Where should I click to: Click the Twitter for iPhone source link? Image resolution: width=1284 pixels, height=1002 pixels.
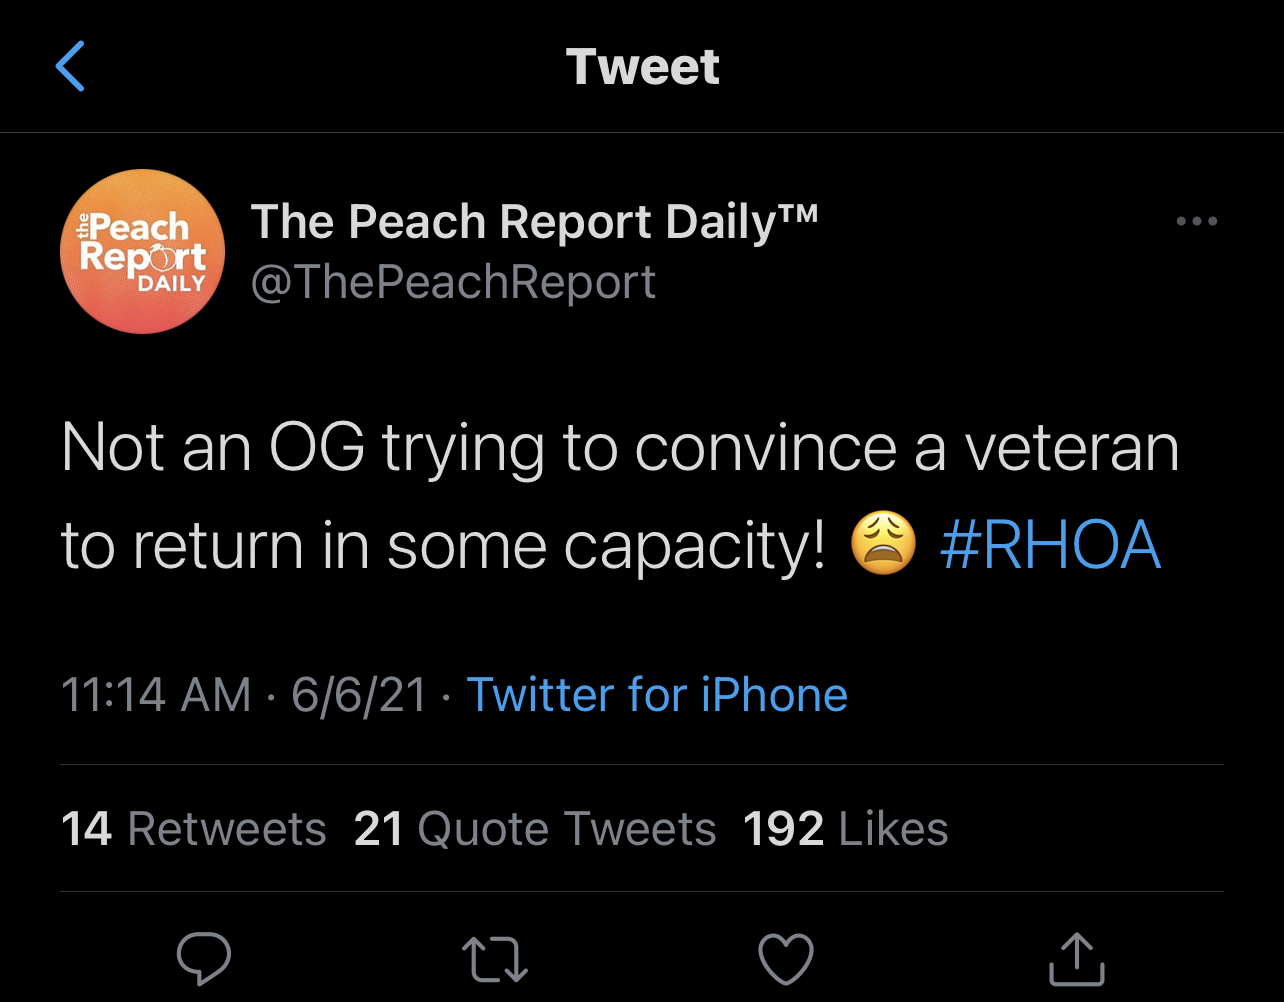657,694
